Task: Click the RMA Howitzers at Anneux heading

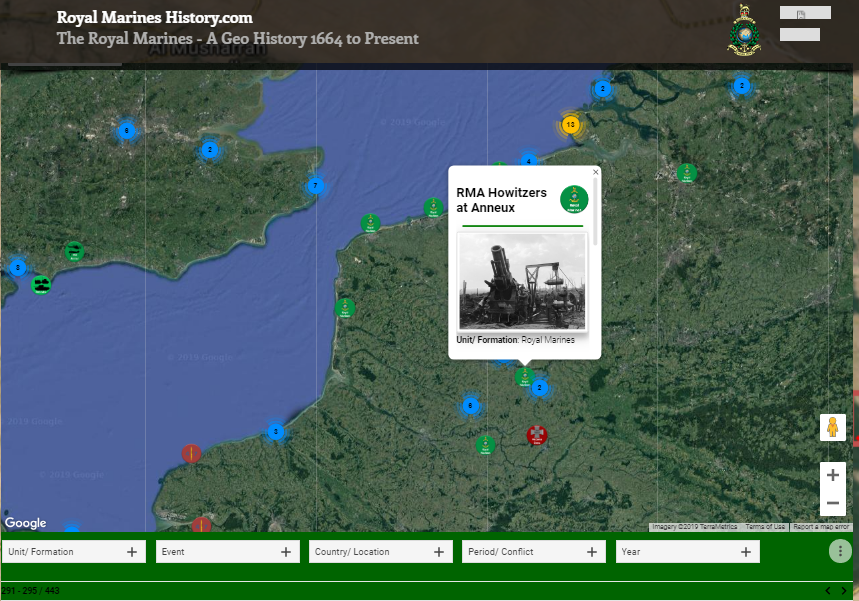Action: [x=501, y=200]
